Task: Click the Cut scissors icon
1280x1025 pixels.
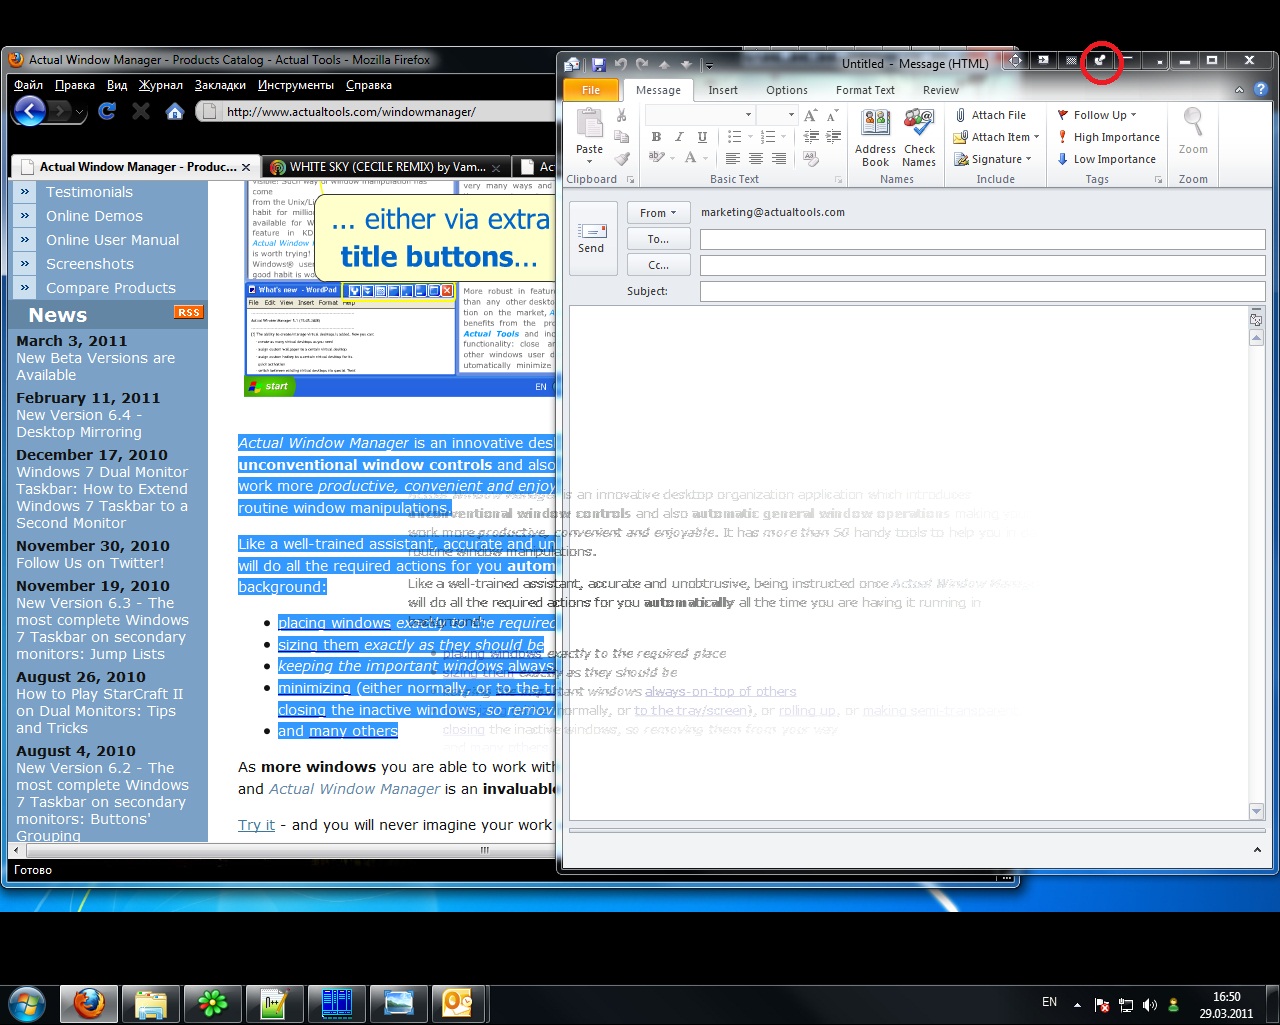Action: (x=622, y=115)
